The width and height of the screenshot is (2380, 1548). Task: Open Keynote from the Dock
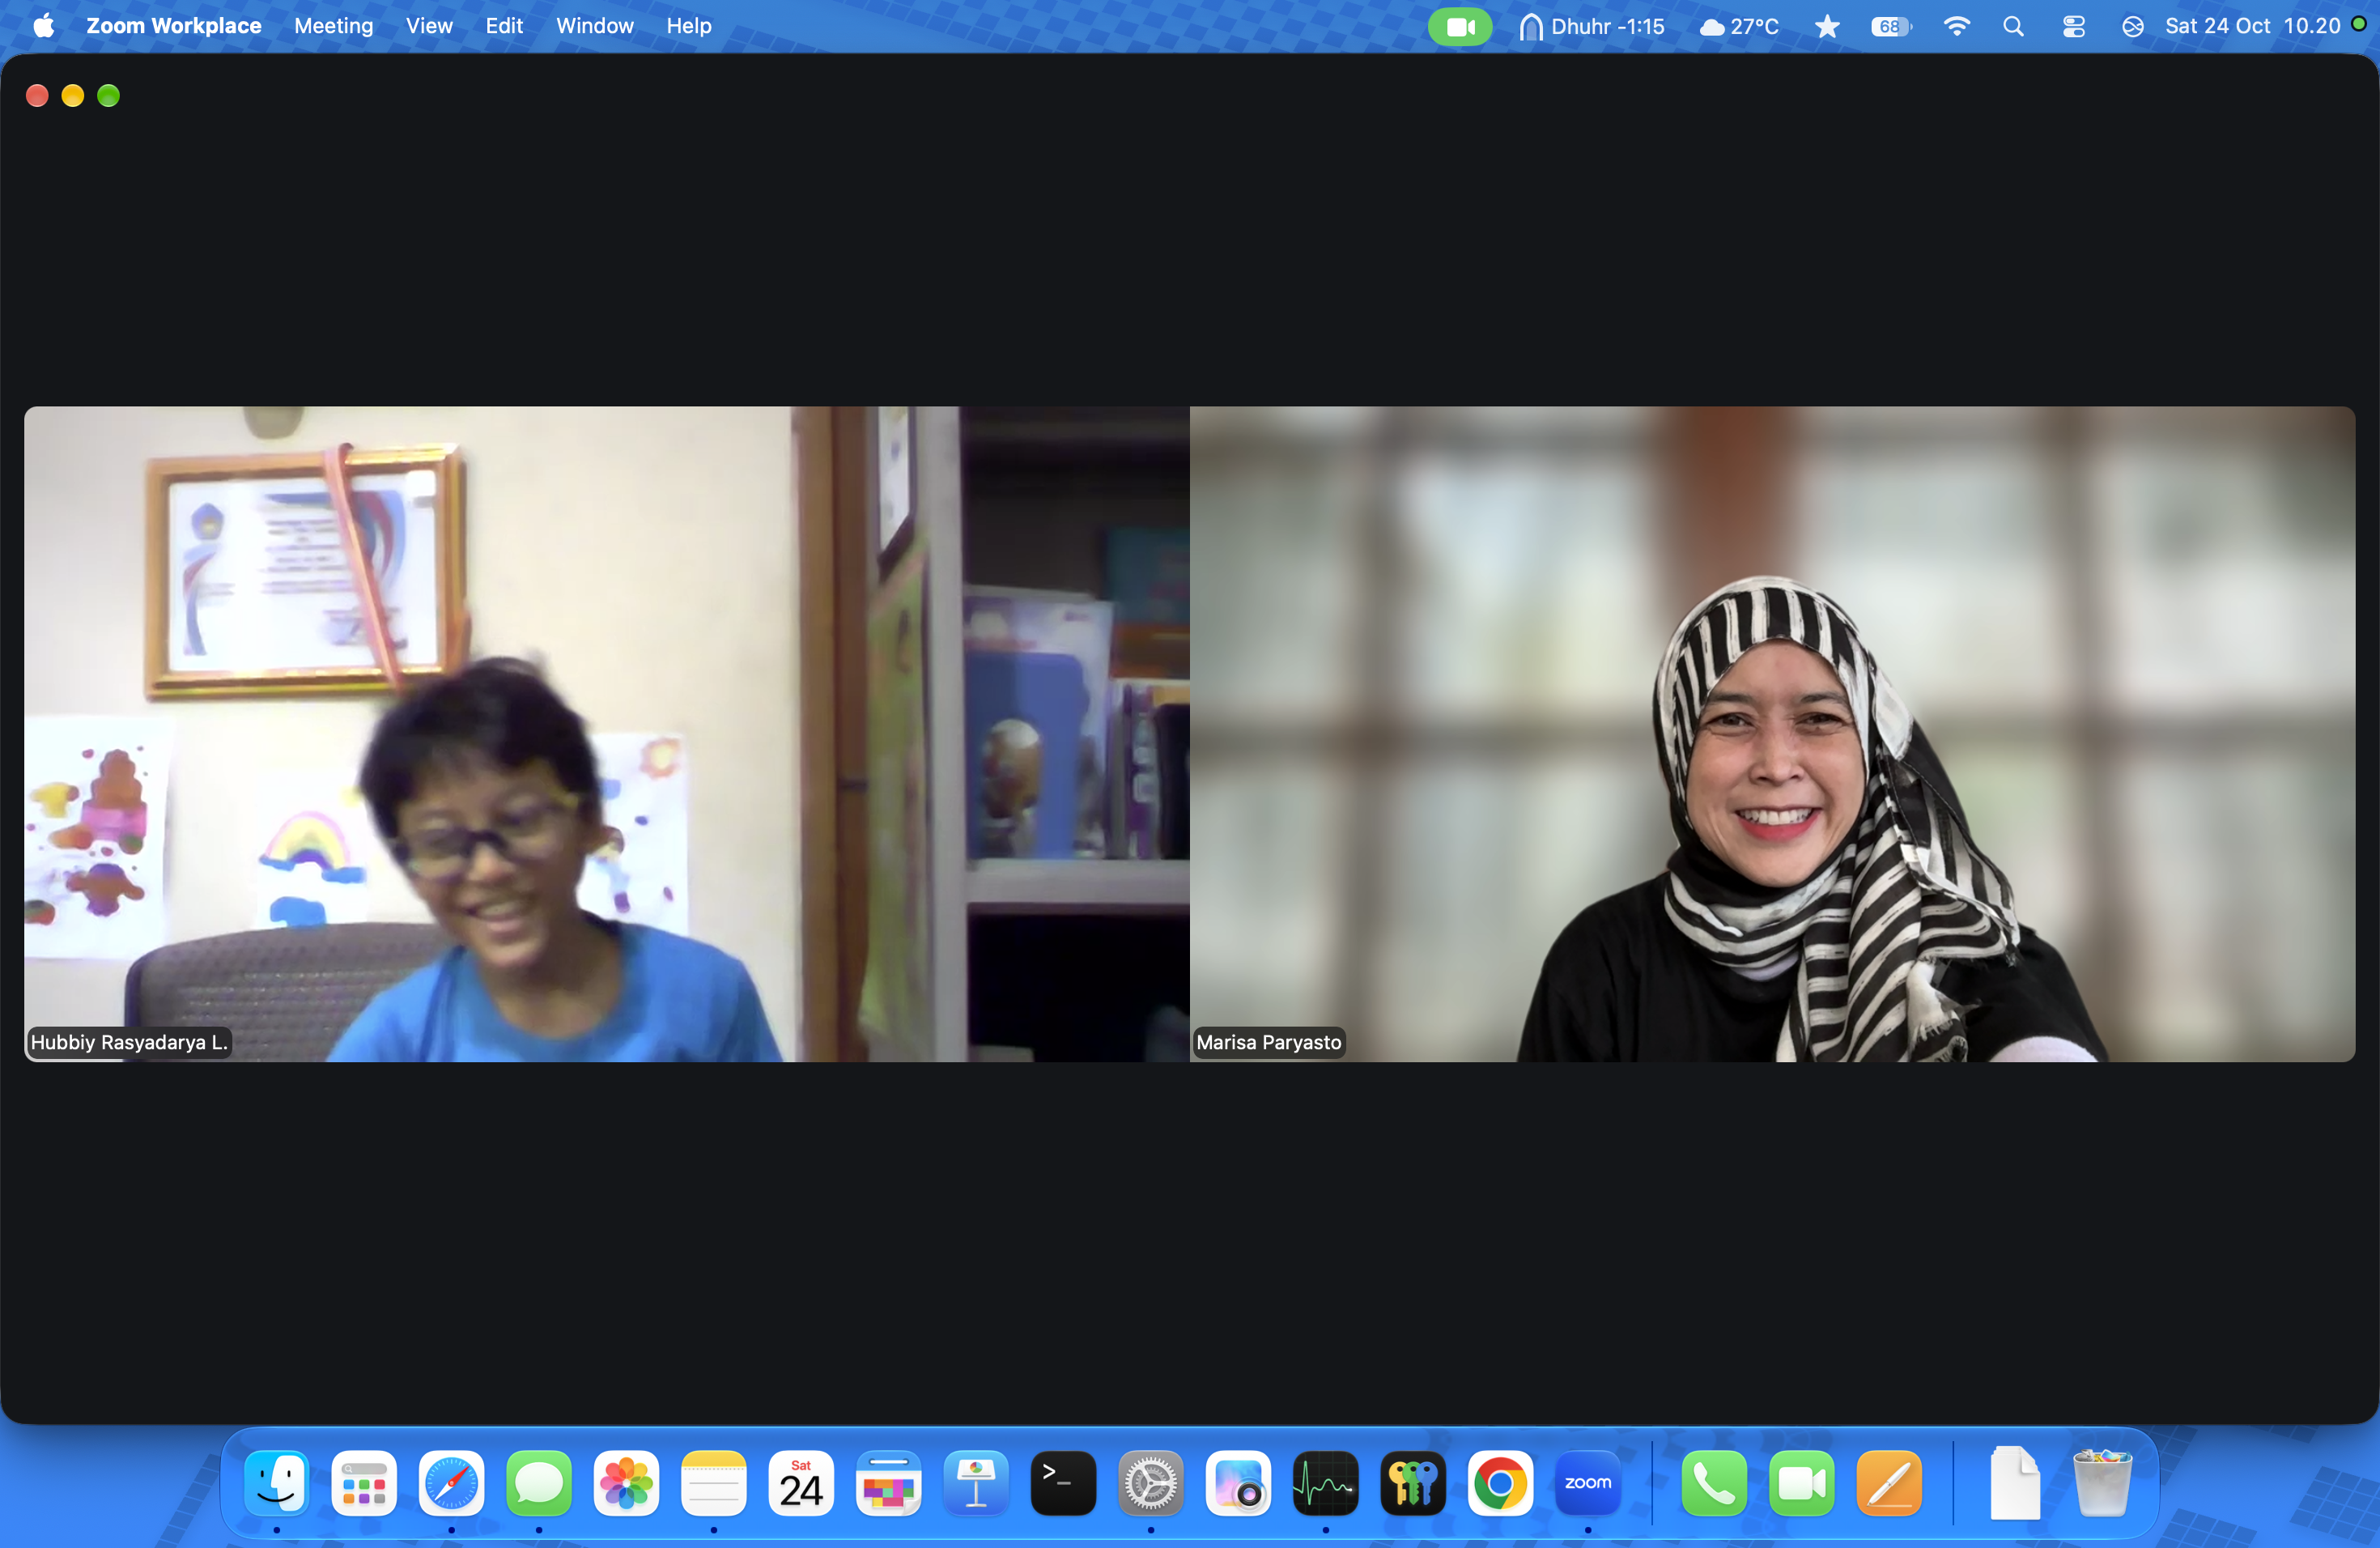[x=976, y=1483]
